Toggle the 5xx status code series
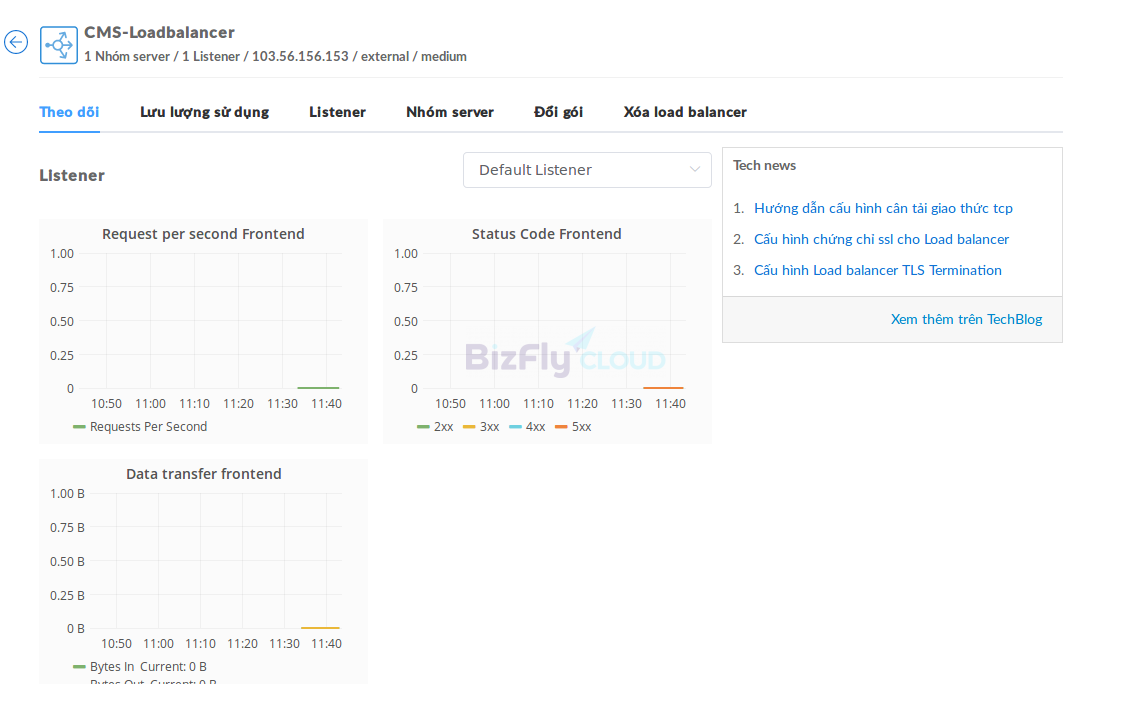 tap(573, 426)
